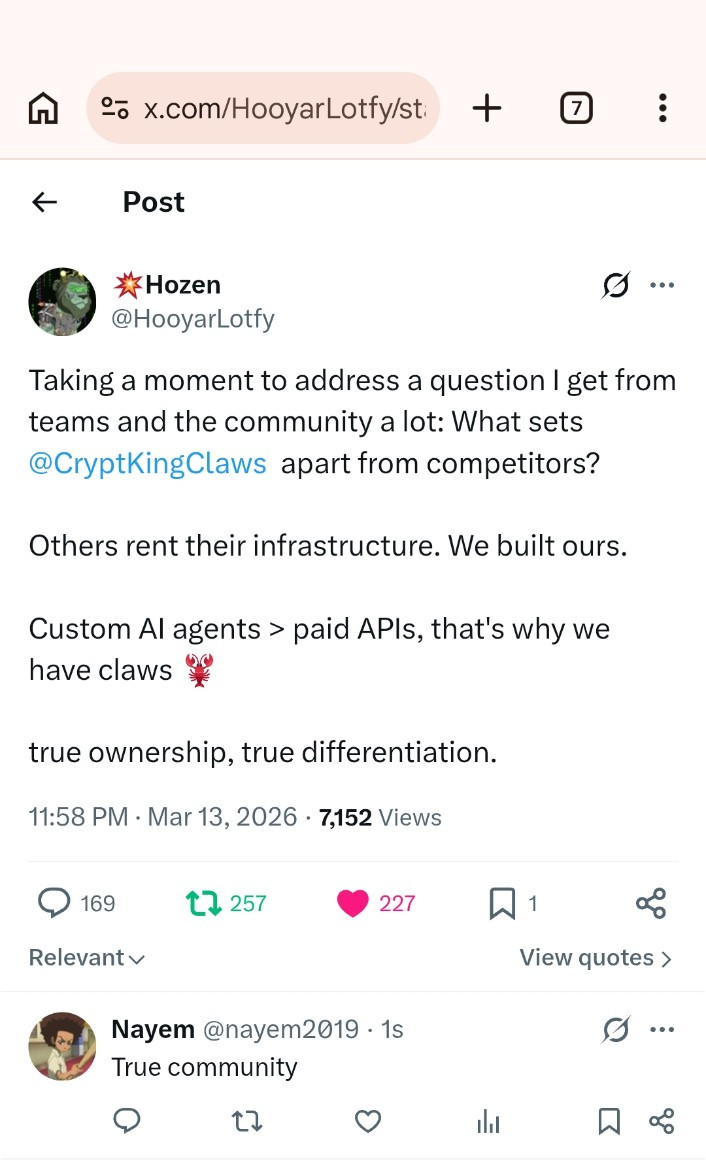Like Nayem's reply

368,1122
